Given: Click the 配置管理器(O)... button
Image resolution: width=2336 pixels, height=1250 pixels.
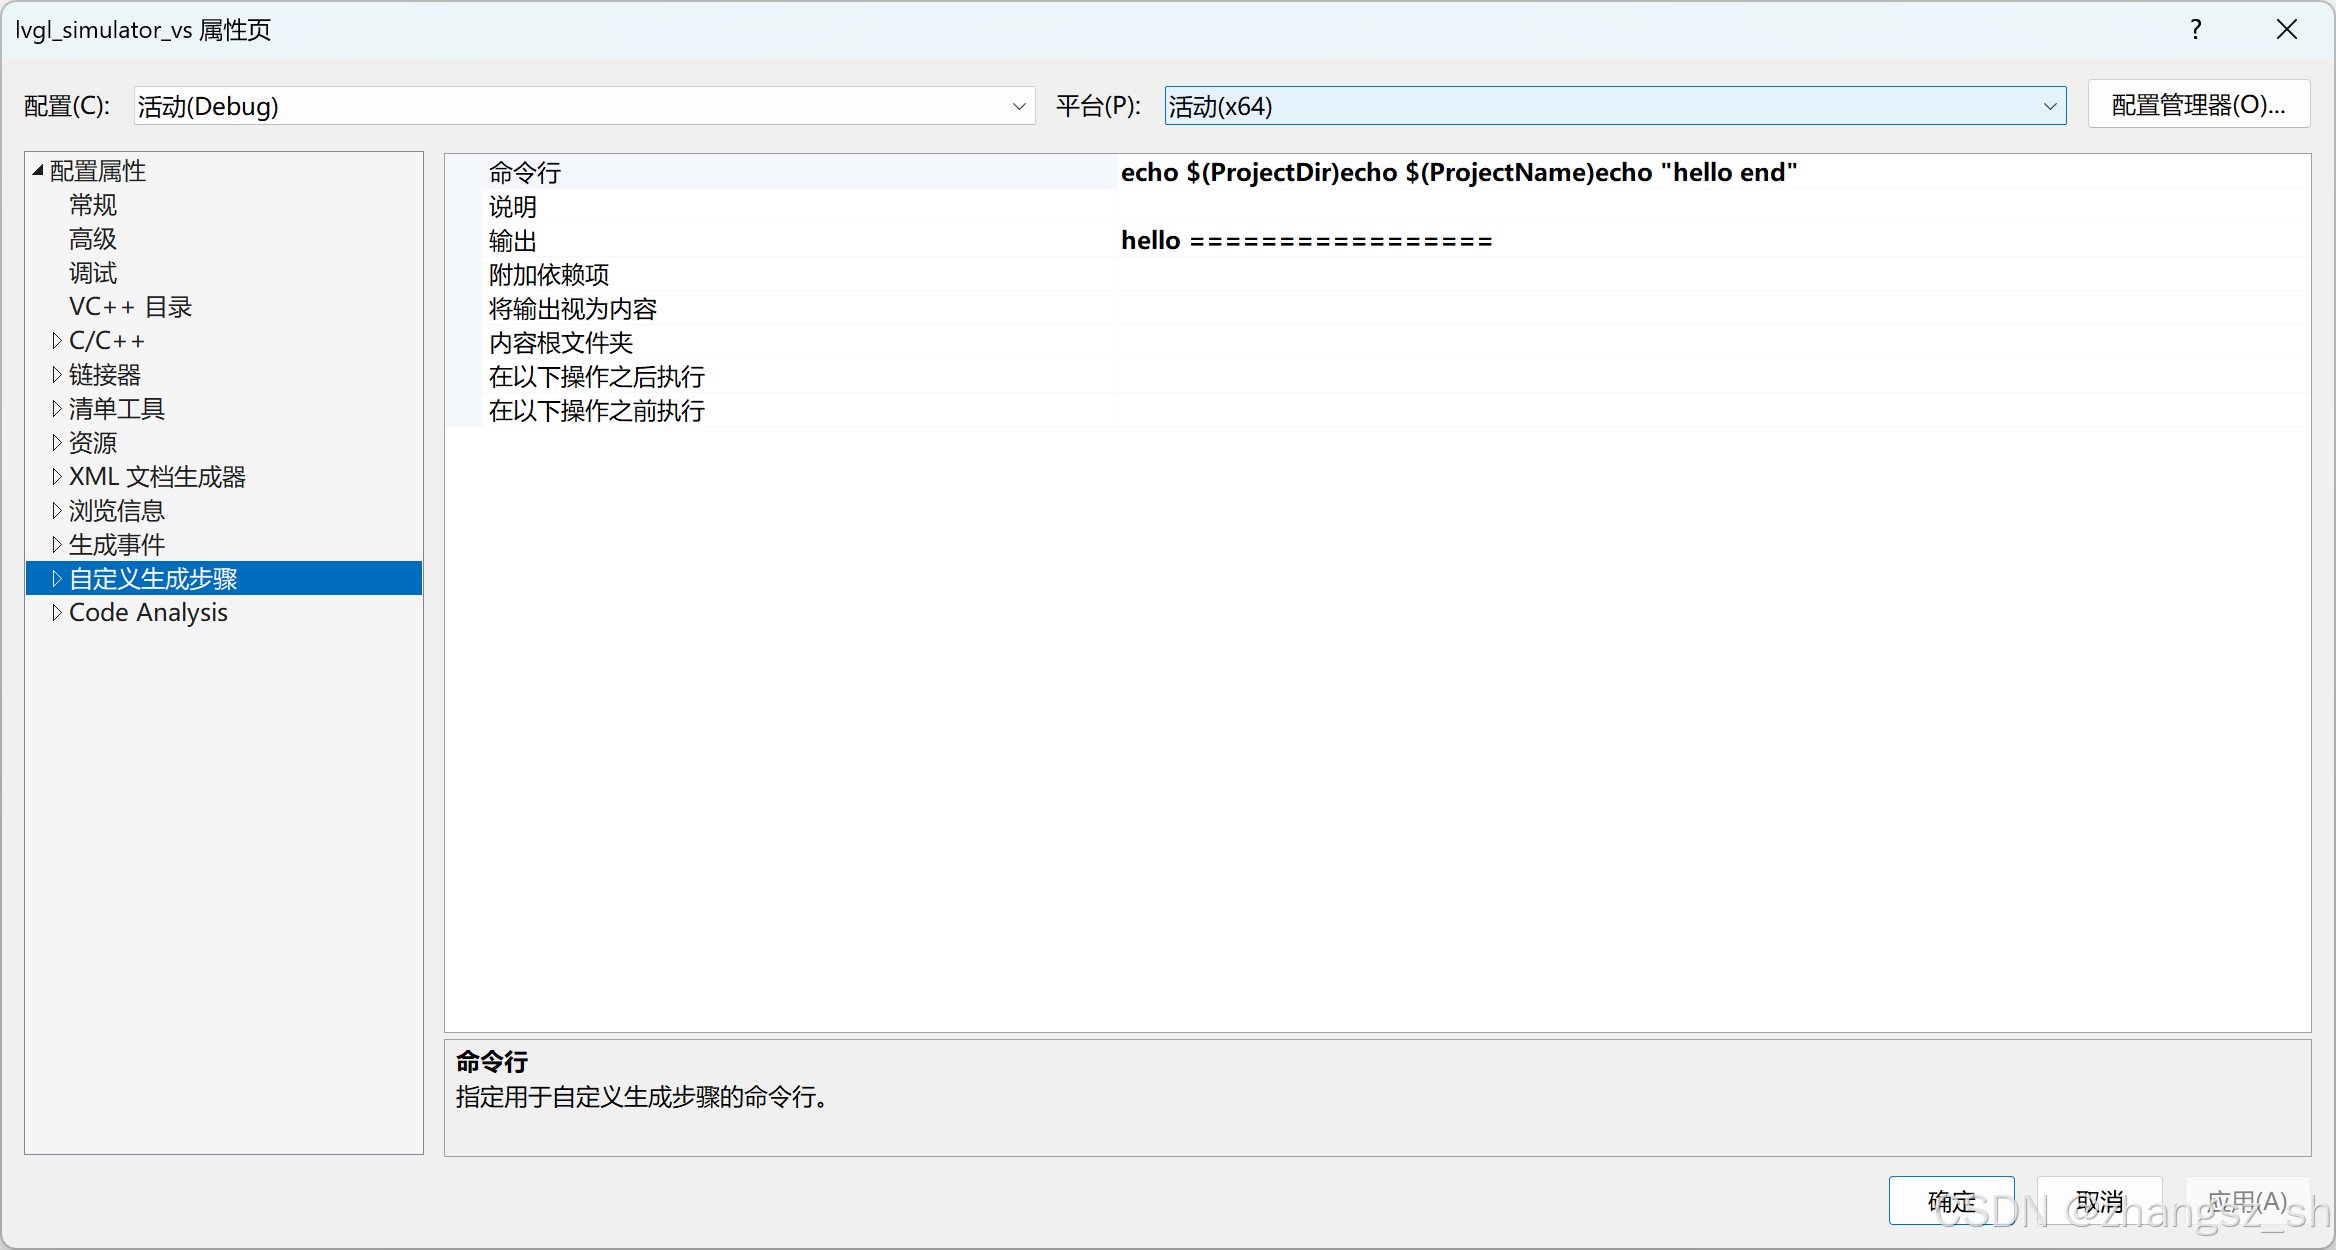Looking at the screenshot, I should coord(2198,105).
